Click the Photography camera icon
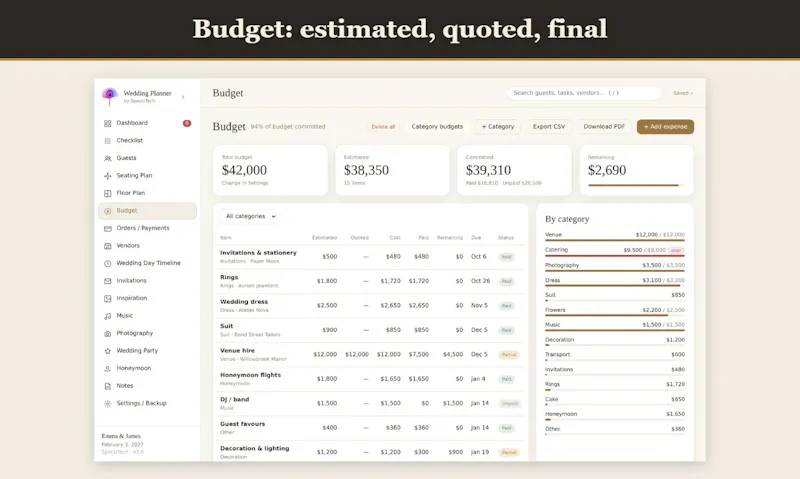Viewport: 800px width, 479px height. (108, 334)
